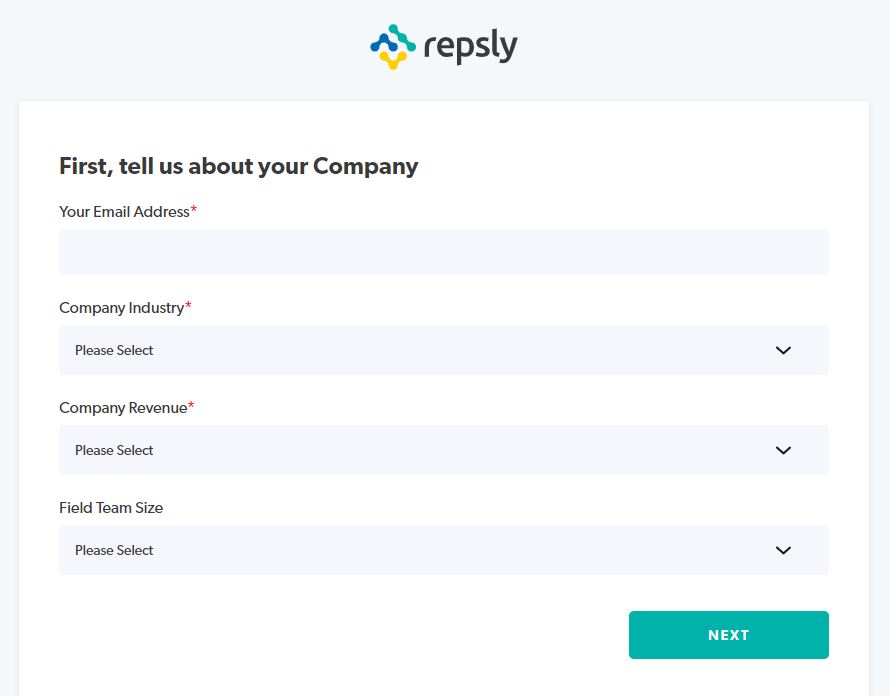
Task: Click the Company Revenue chevron arrow
Action: click(783, 450)
